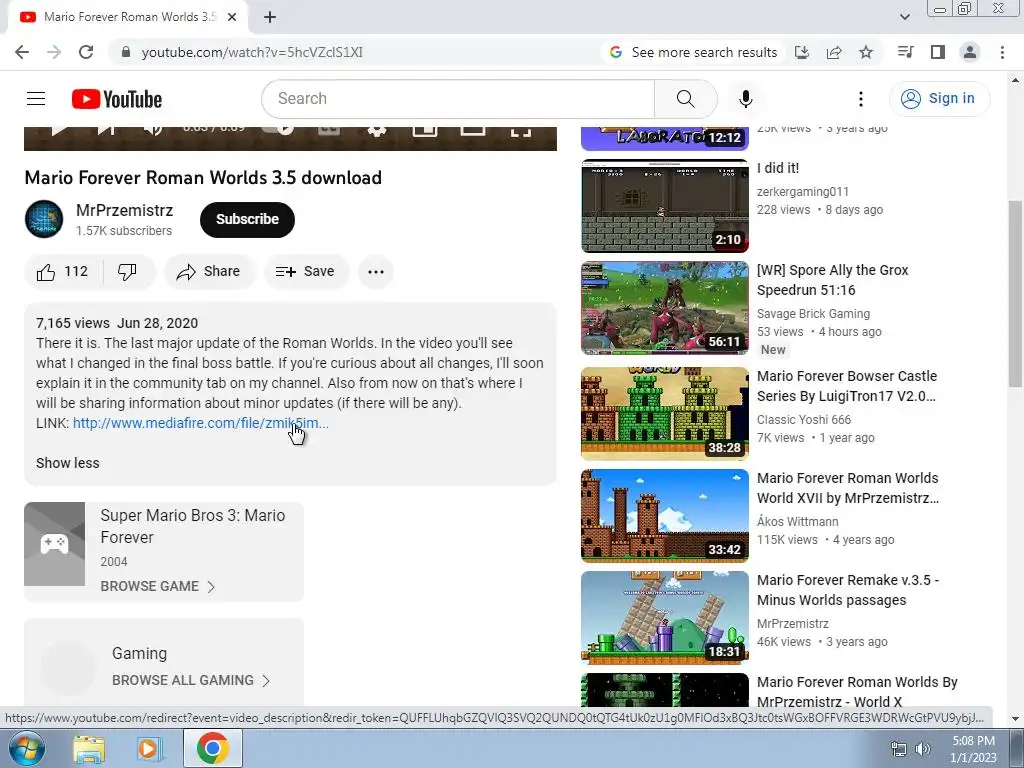Skip to next video in player
This screenshot has width=1024, height=768.
pos(106,131)
